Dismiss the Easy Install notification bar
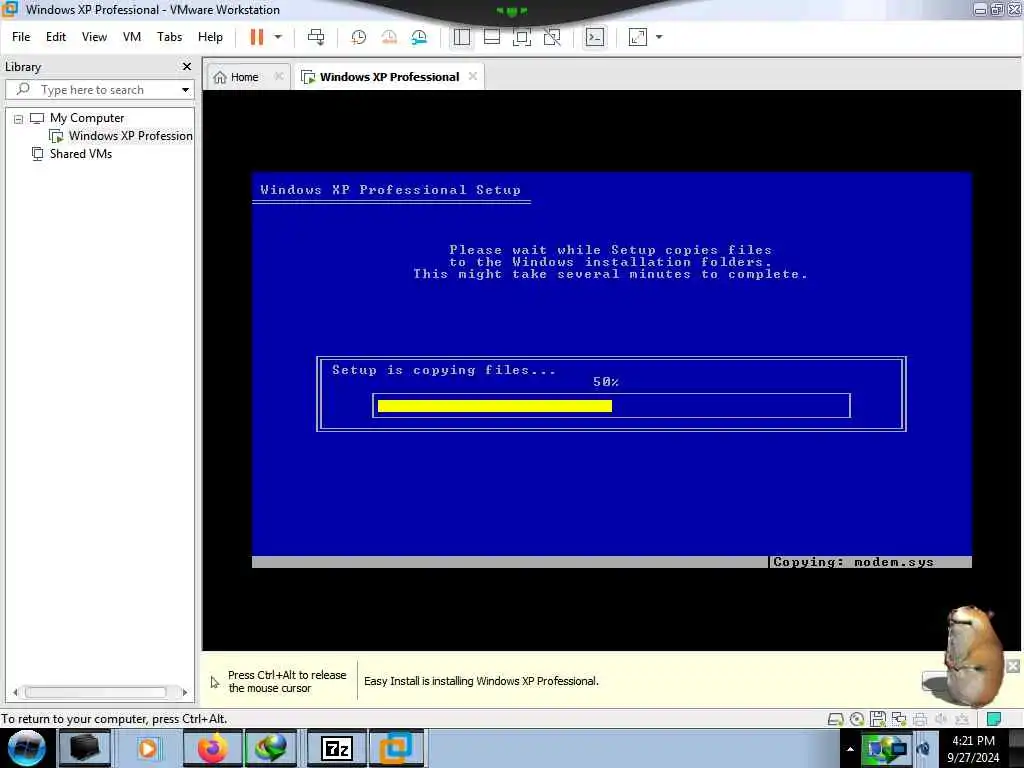This screenshot has height=768, width=1024. click(x=1013, y=666)
